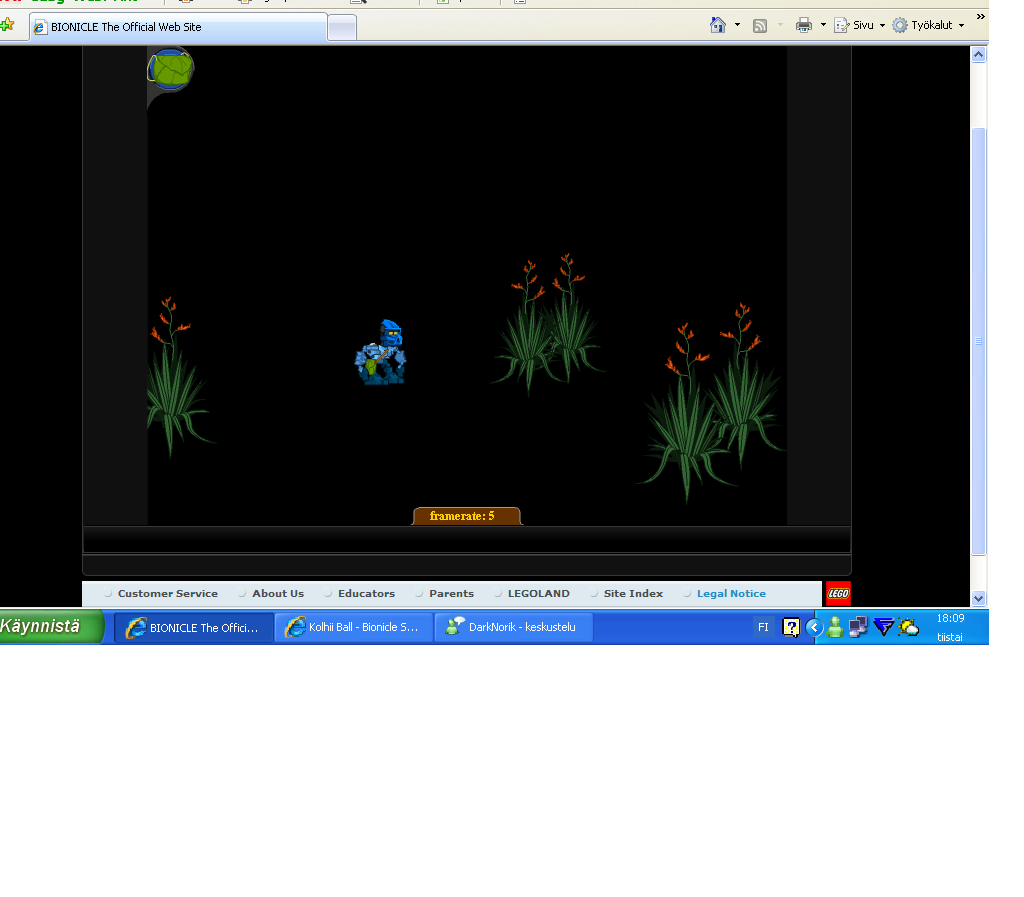
Task: Click the blue triangle F tray icon
Action: (883, 627)
